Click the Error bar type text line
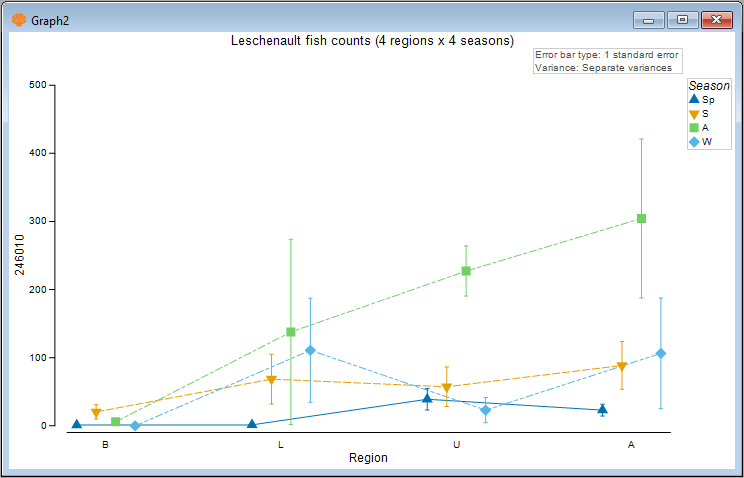The image size is (744, 478). click(607, 55)
